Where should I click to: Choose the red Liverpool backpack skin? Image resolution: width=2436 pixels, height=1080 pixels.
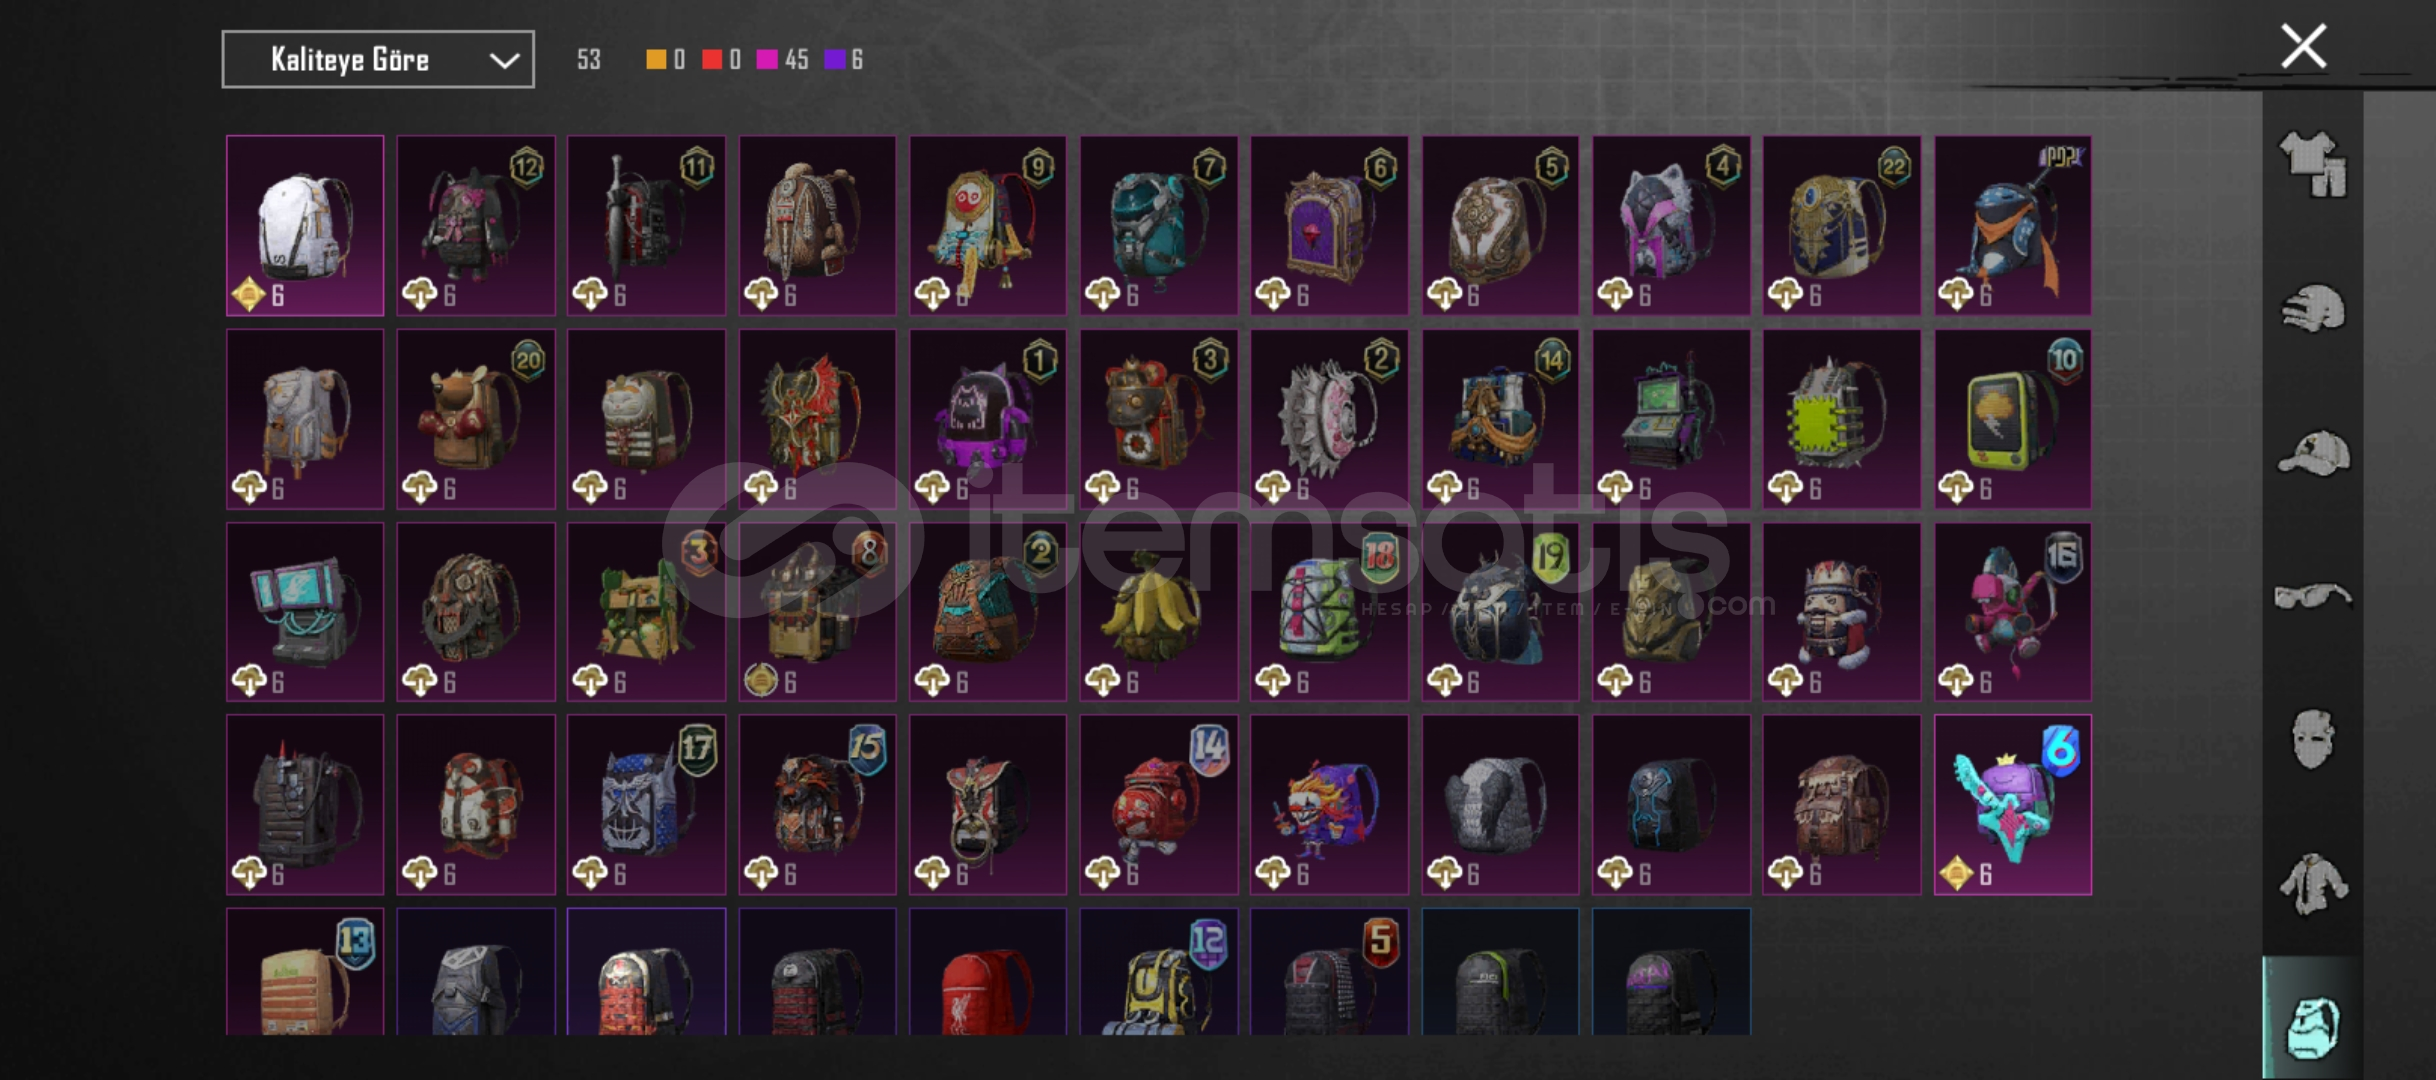pyautogui.click(x=988, y=971)
